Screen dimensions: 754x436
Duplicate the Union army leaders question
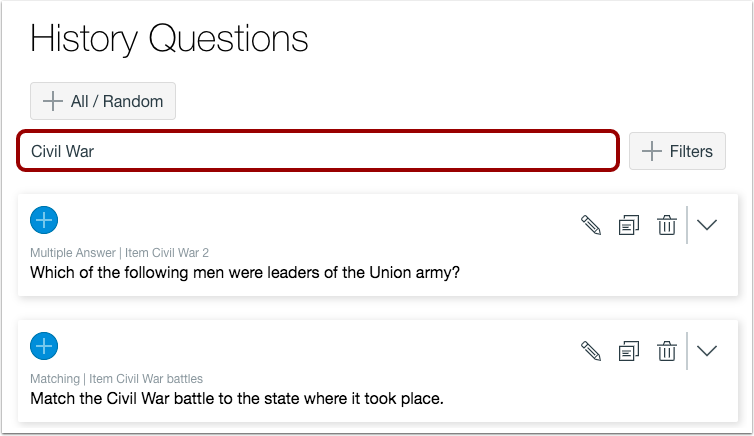coord(629,225)
